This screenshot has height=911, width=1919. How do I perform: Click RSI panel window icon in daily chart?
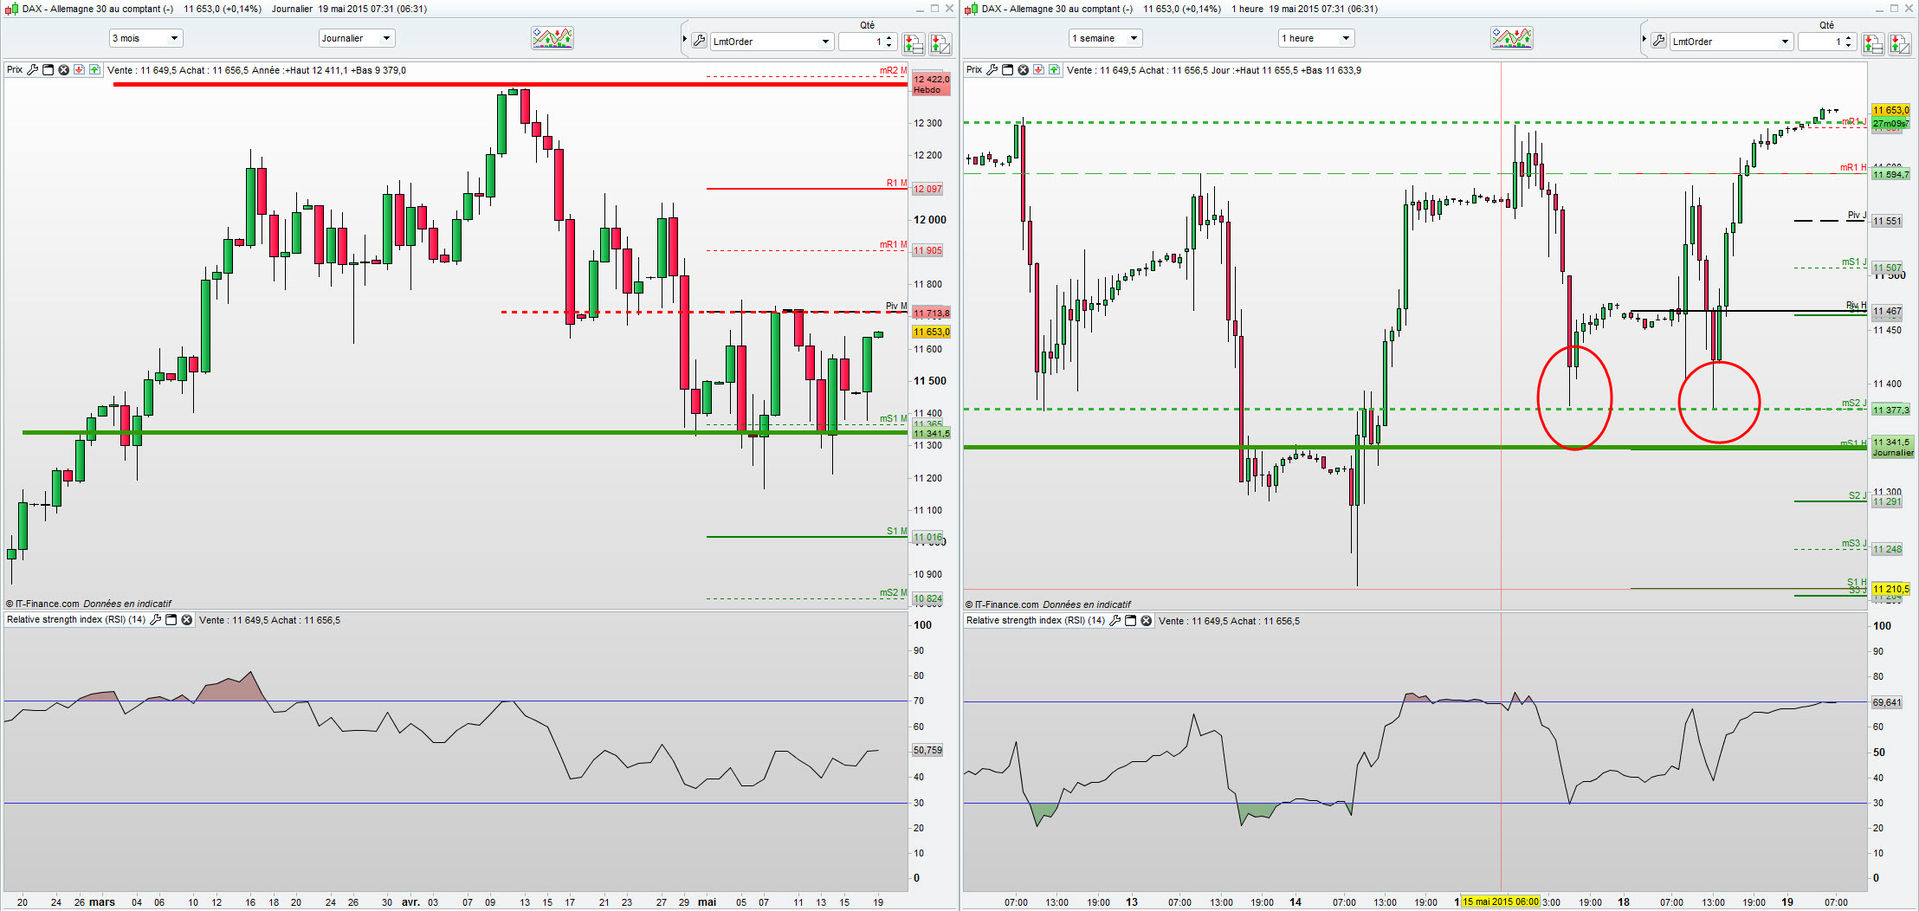[171, 620]
